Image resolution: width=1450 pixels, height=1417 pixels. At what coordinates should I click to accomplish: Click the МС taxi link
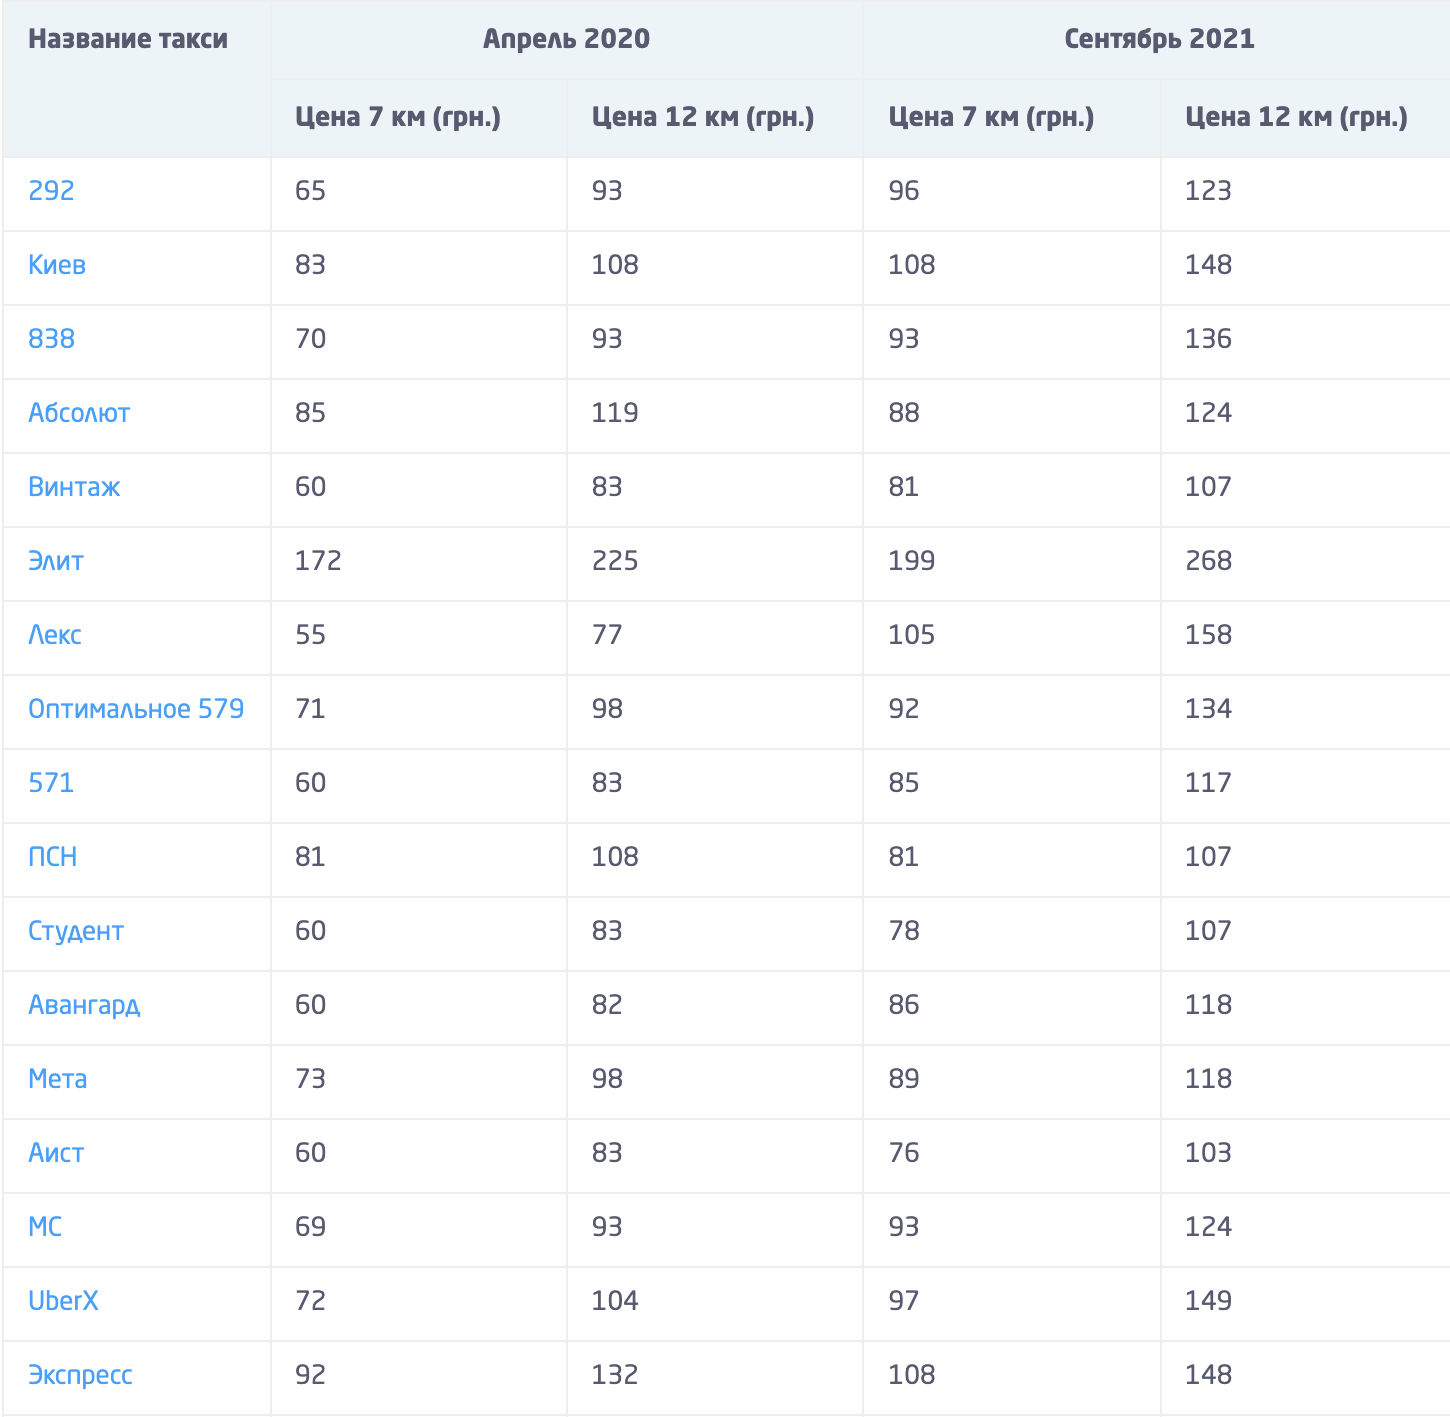45,1226
